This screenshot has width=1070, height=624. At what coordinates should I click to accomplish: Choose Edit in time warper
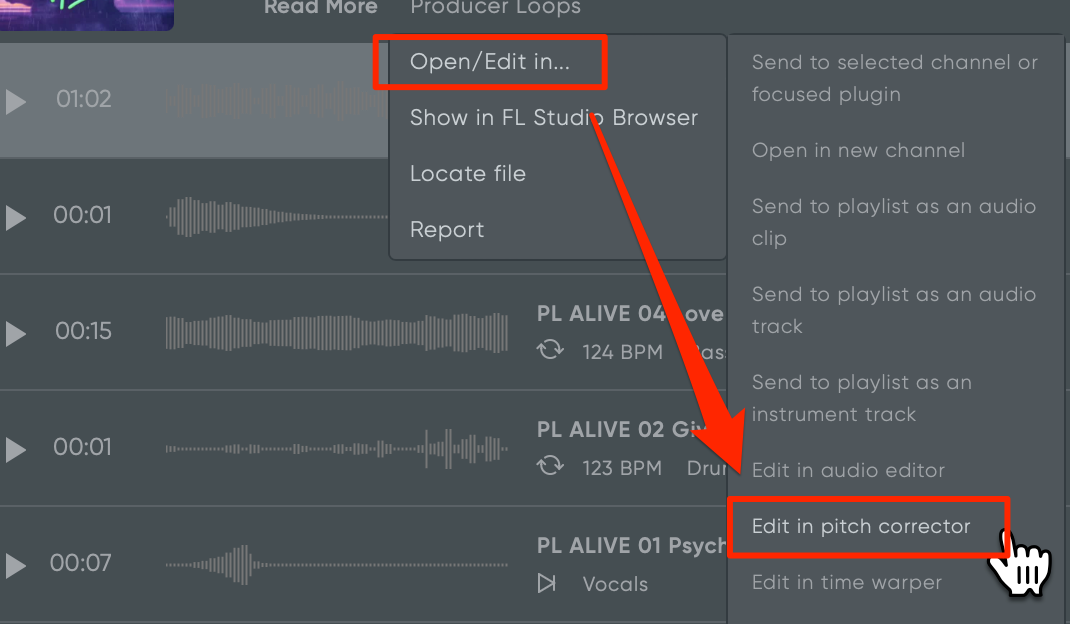(x=847, y=582)
